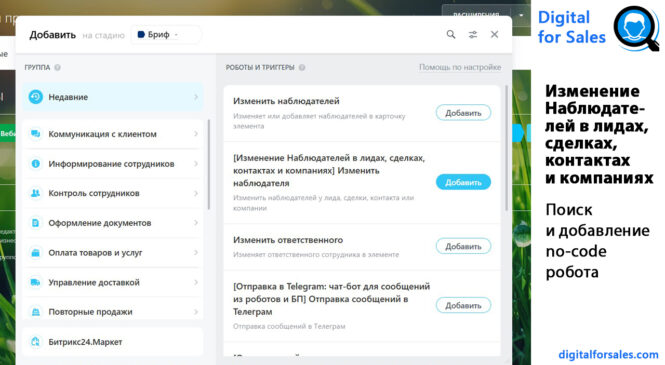Image resolution: width=665 pixels, height=365 pixels.
Task: Add the Отправка сообщений в Телеграм robot
Action: click(x=463, y=306)
